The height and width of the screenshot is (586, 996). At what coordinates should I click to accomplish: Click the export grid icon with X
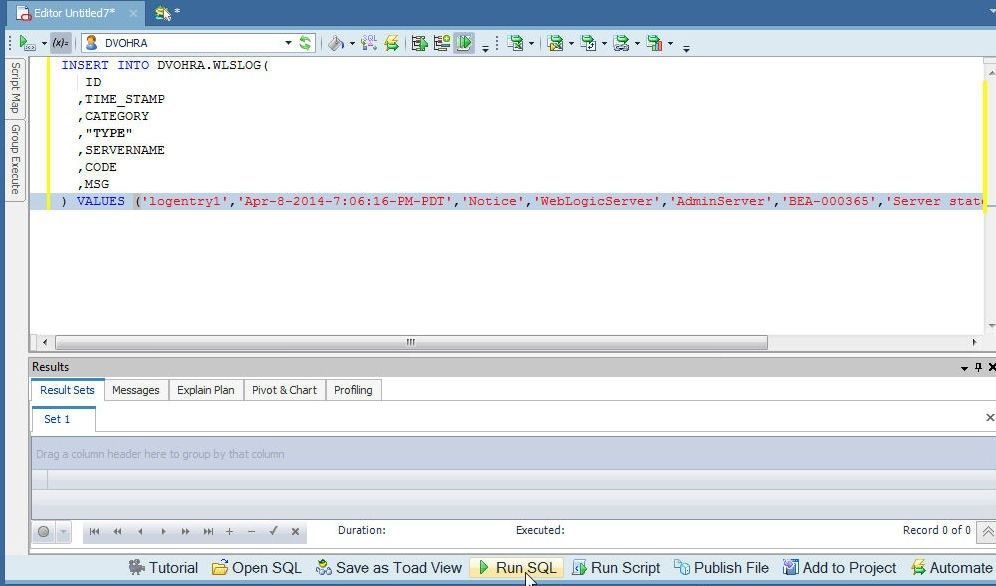coord(516,43)
